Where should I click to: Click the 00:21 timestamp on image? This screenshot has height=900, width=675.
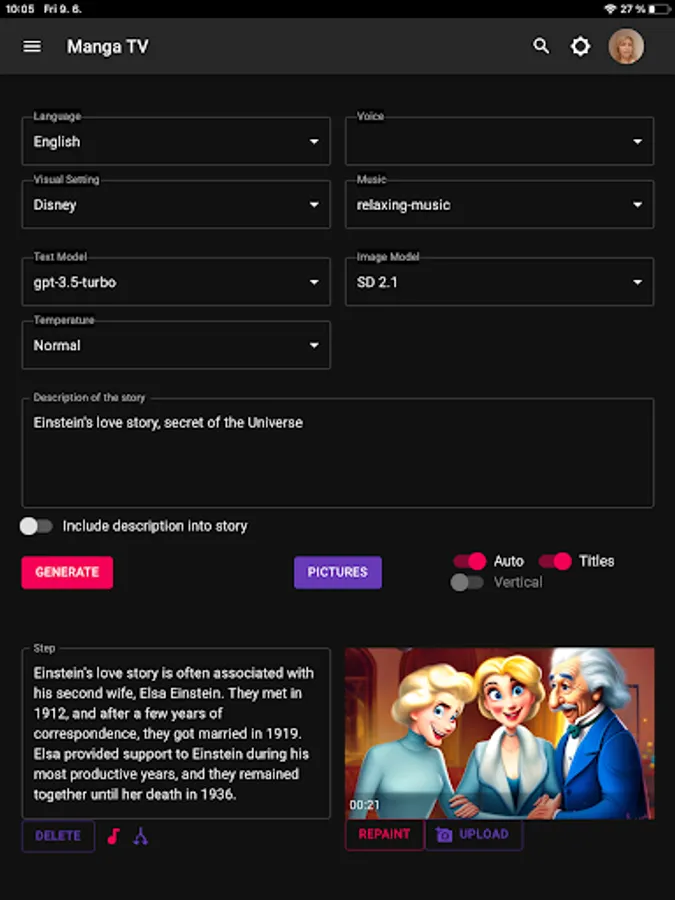tap(364, 805)
